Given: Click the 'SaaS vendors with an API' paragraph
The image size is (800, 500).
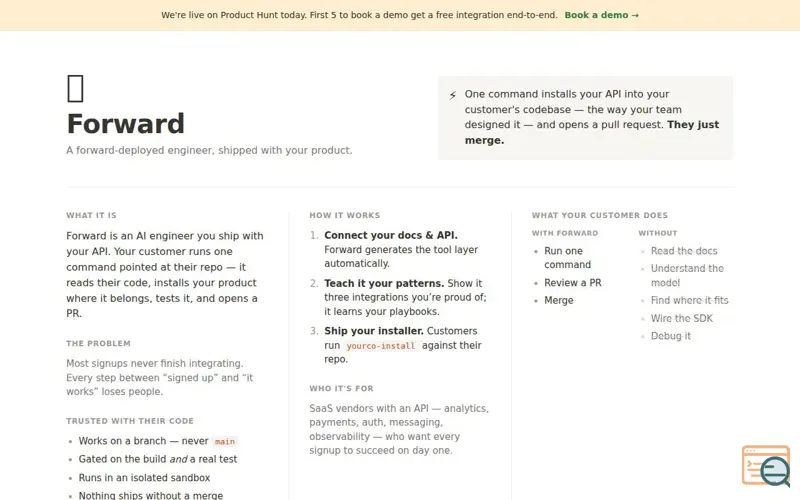Looking at the screenshot, I should coord(399,430).
